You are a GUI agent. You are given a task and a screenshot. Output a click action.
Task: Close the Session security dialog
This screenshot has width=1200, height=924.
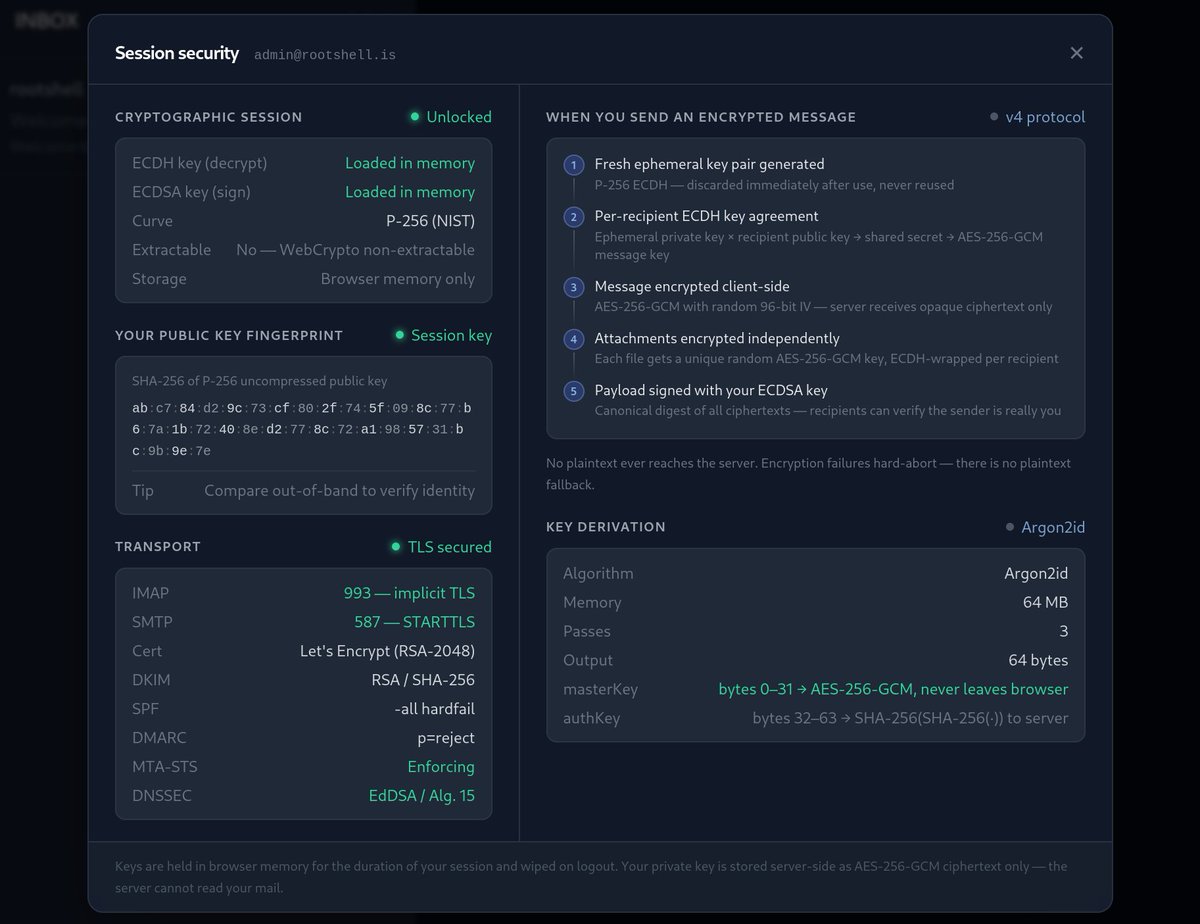click(x=1076, y=53)
